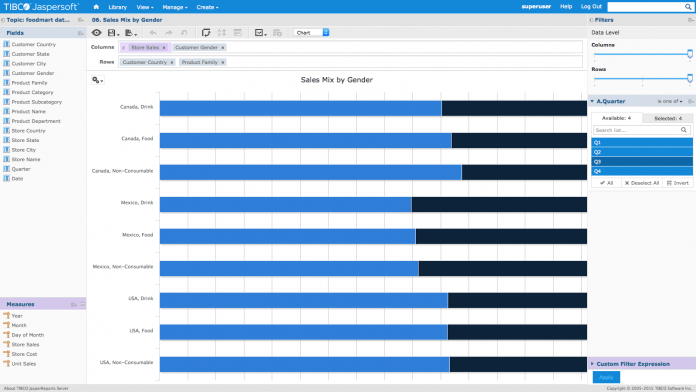Select the Store Sales measure

tap(25, 344)
